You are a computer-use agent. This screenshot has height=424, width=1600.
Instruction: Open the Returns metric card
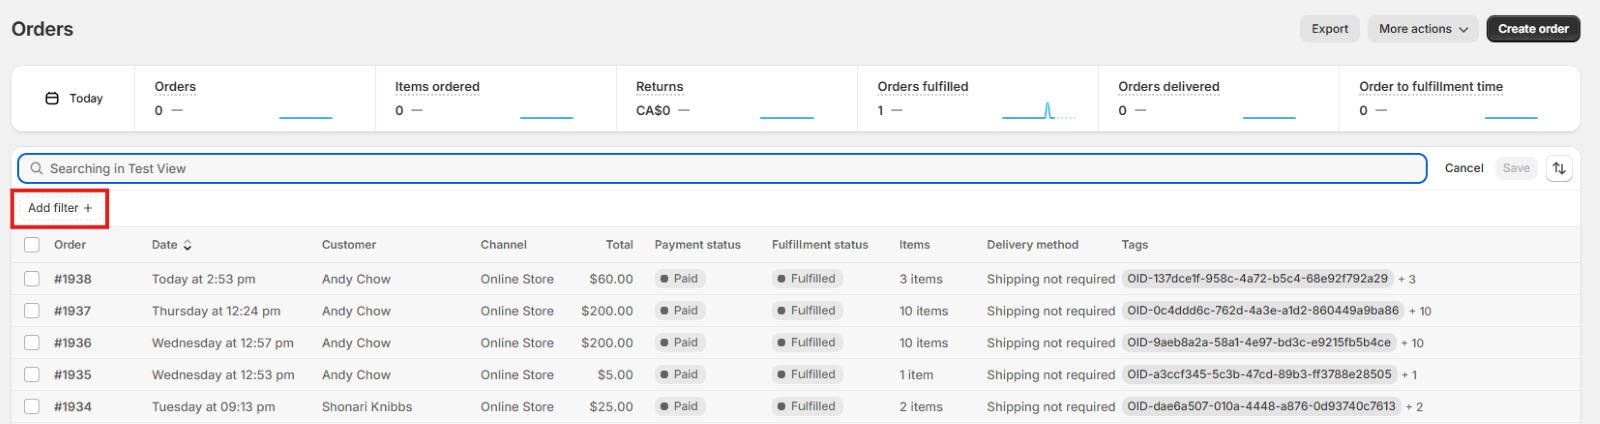click(659, 87)
